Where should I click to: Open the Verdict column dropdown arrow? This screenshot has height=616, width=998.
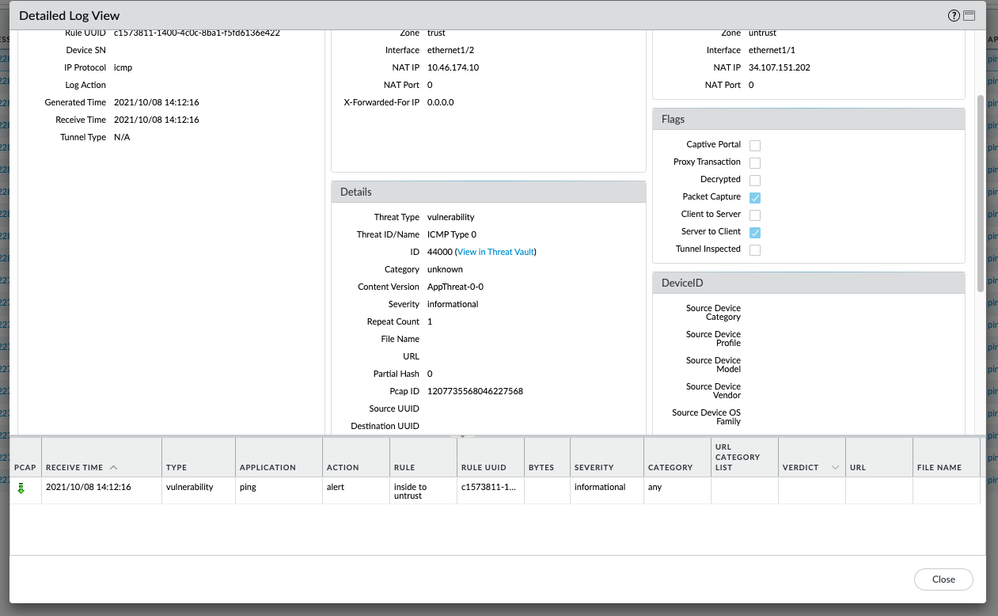(x=835, y=468)
